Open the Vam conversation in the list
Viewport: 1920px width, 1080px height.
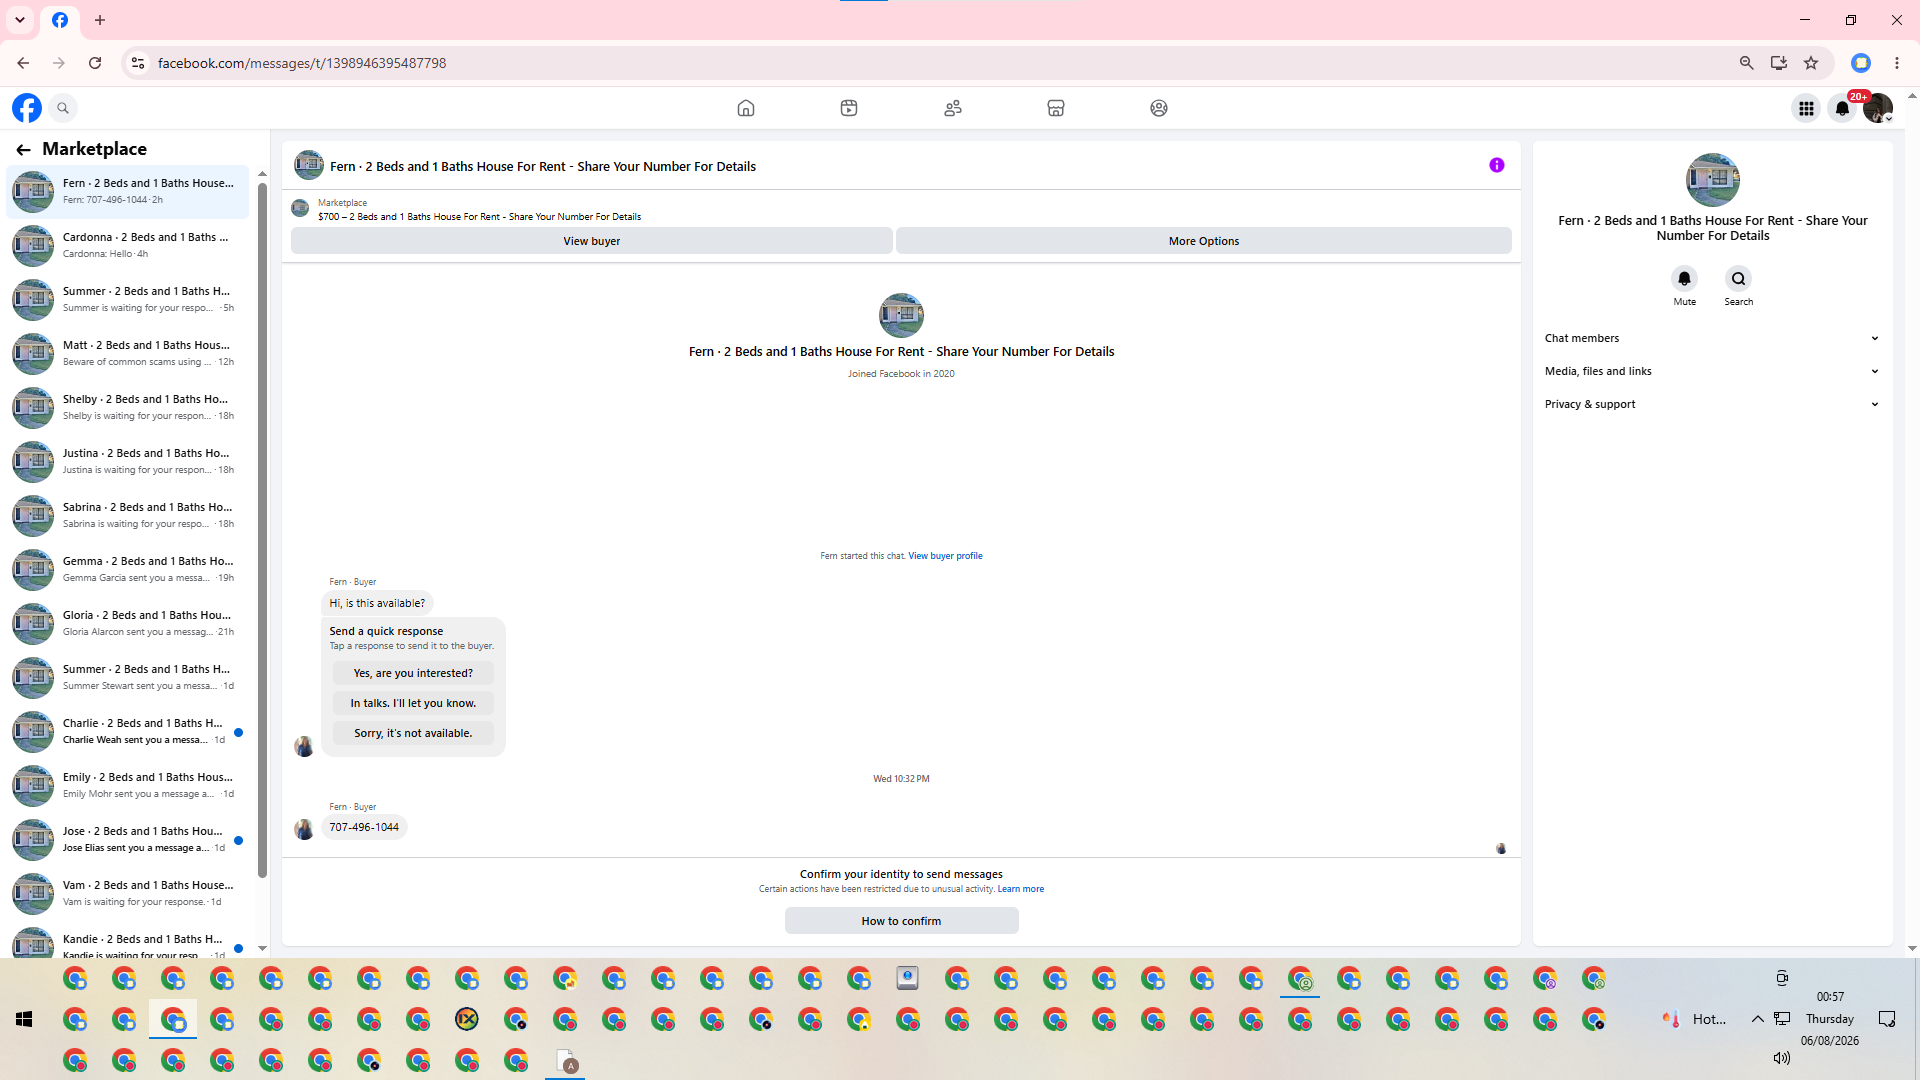point(128,894)
